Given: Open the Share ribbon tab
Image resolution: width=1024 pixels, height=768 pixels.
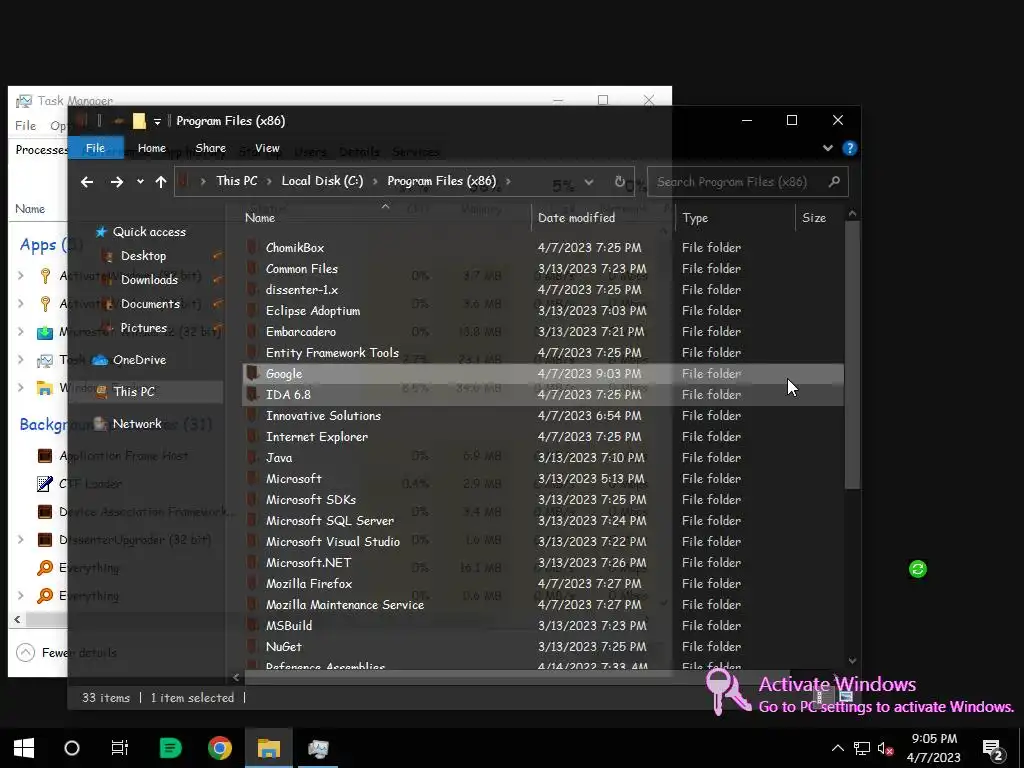Looking at the screenshot, I should point(210,148).
